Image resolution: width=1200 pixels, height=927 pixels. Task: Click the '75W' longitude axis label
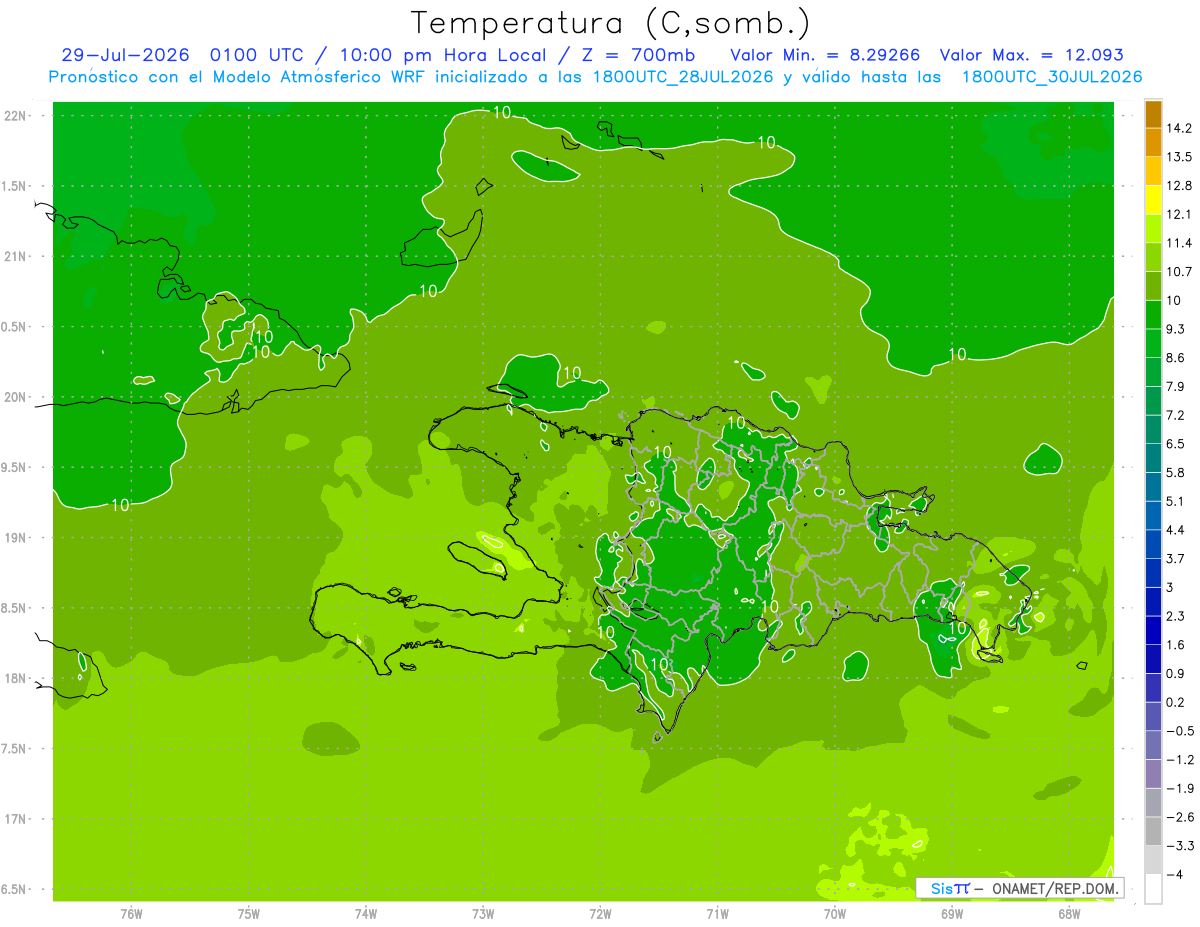(x=249, y=914)
